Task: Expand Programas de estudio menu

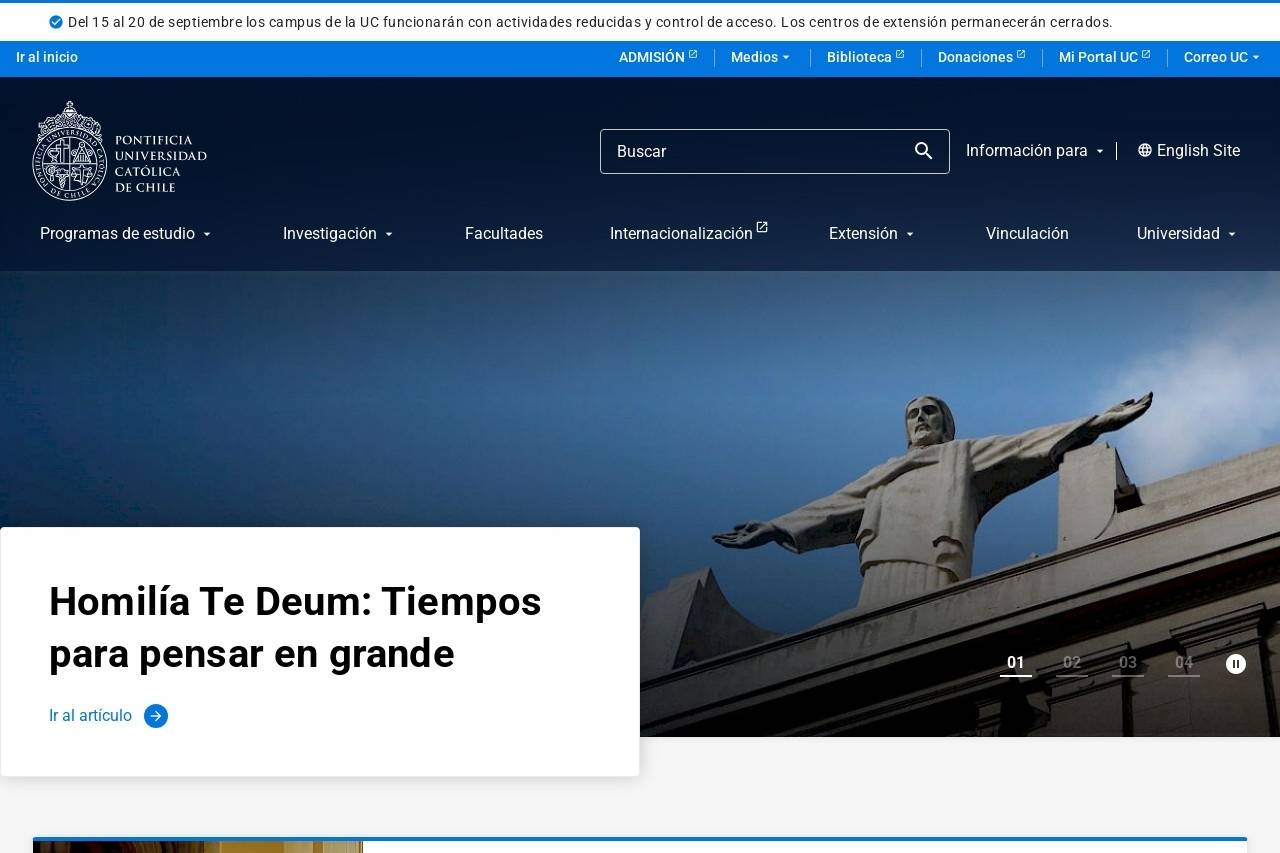Action: (x=126, y=234)
